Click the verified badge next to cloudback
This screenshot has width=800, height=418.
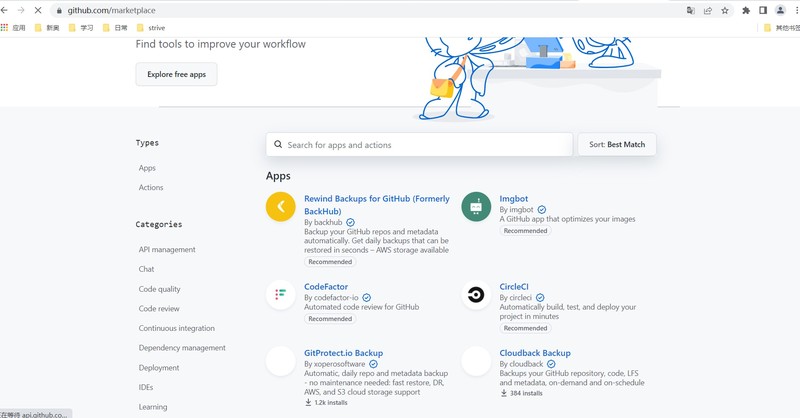pos(551,364)
